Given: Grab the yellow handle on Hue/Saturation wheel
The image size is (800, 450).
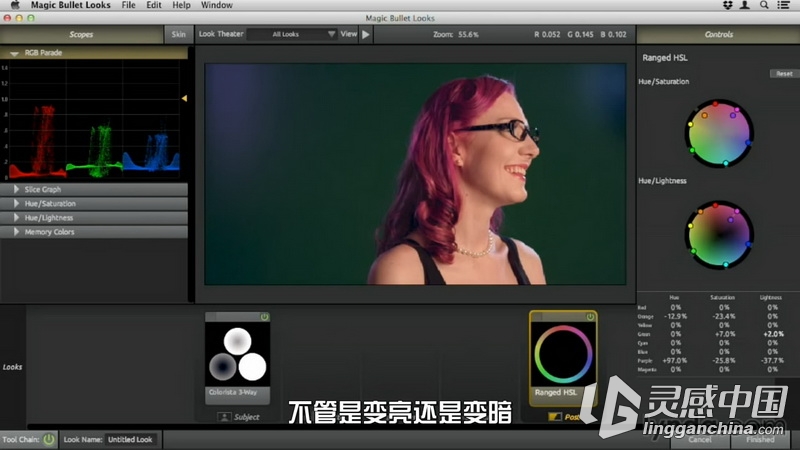Looking at the screenshot, I should 691,124.
